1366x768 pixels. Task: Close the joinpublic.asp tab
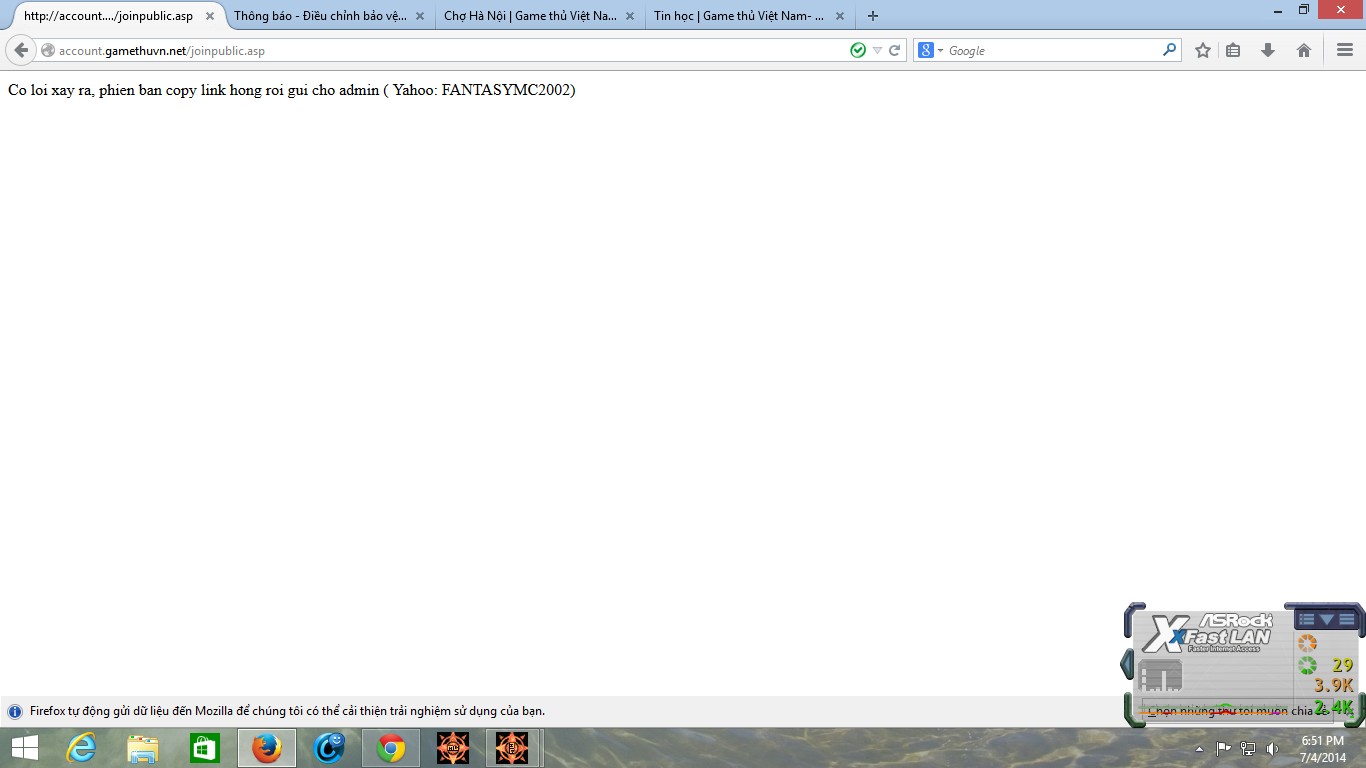tap(210, 16)
